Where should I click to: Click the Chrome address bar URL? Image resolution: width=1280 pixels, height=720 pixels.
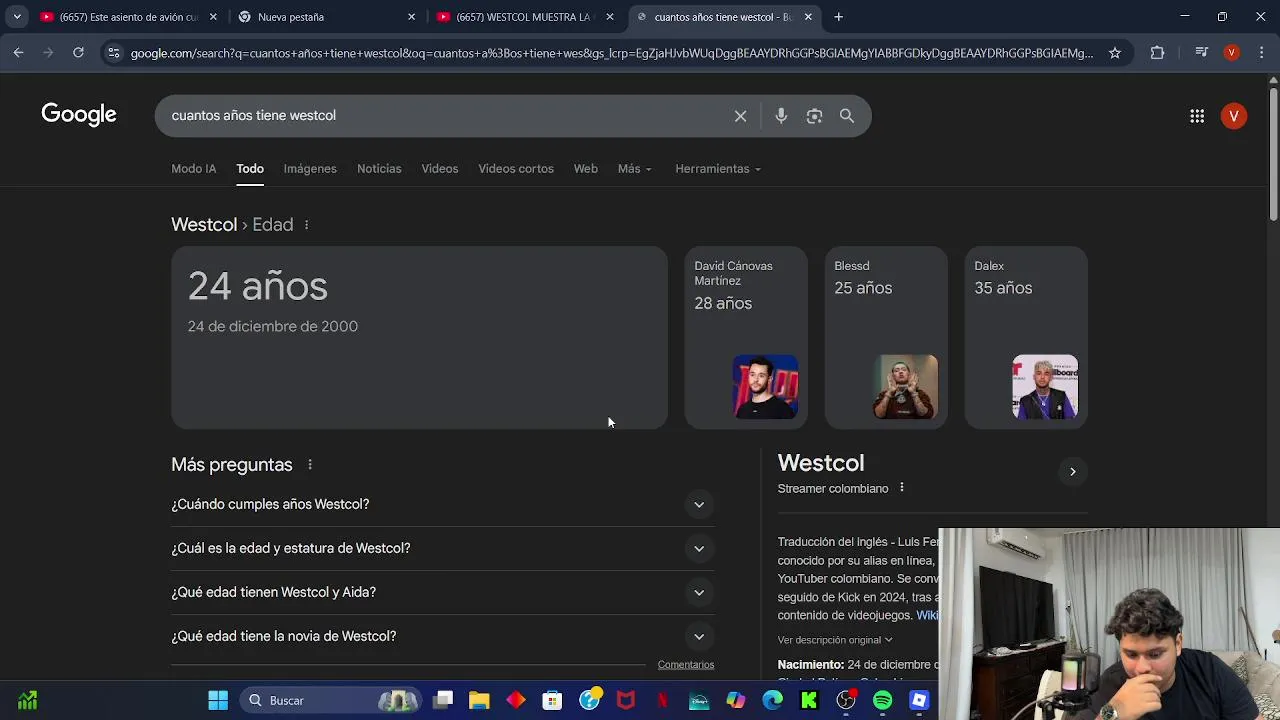612,53
